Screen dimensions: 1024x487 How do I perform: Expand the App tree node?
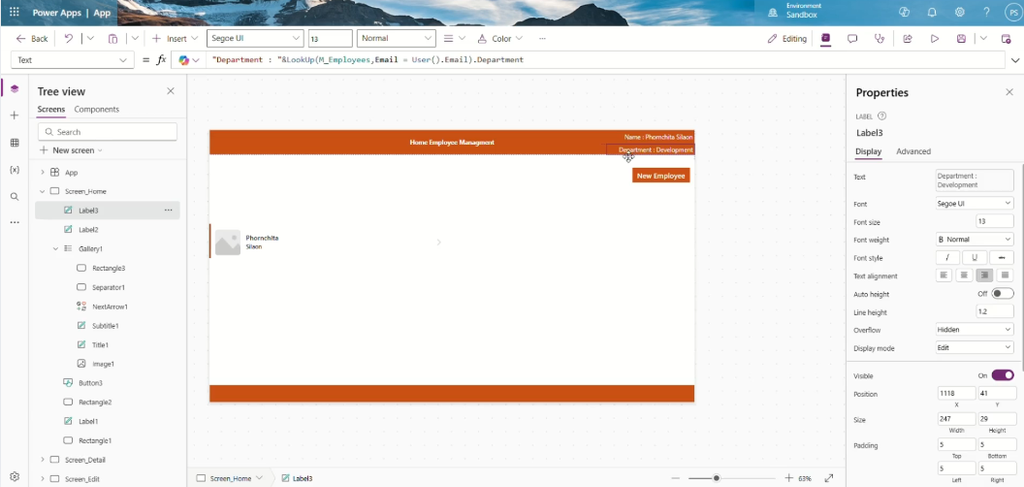click(42, 172)
